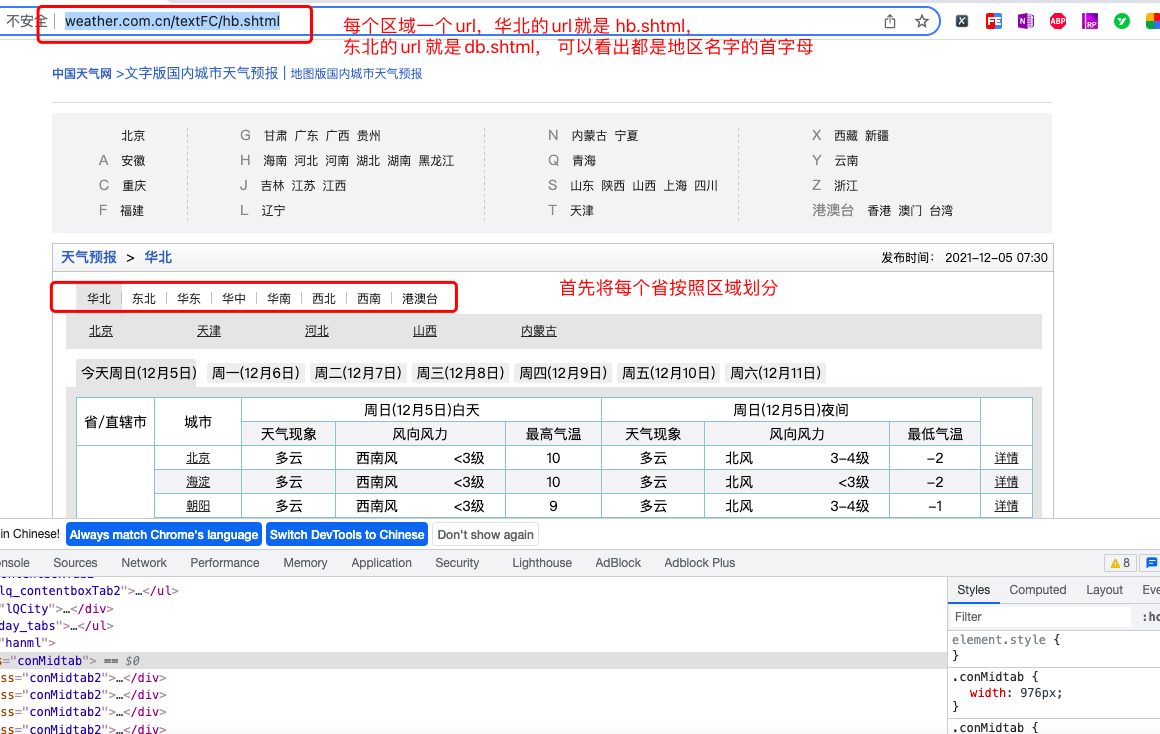Viewport: 1160px width, 734px height.
Task: Select the 东北 region tab
Action: [x=144, y=299]
